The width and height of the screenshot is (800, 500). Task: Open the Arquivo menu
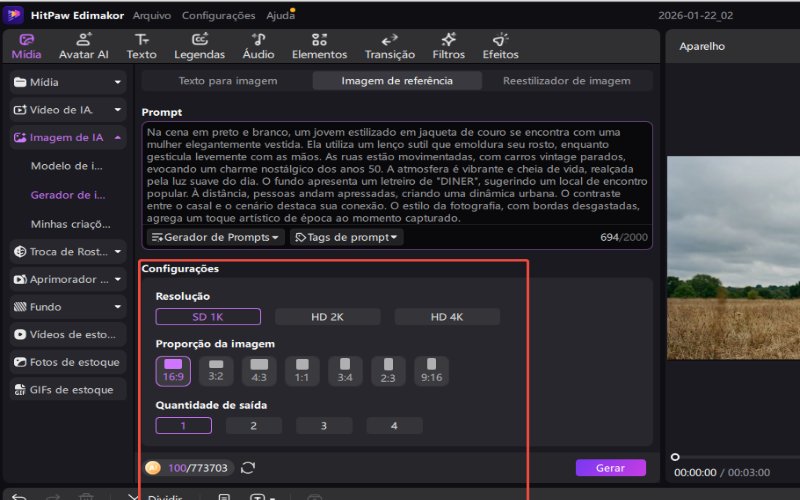(152, 15)
